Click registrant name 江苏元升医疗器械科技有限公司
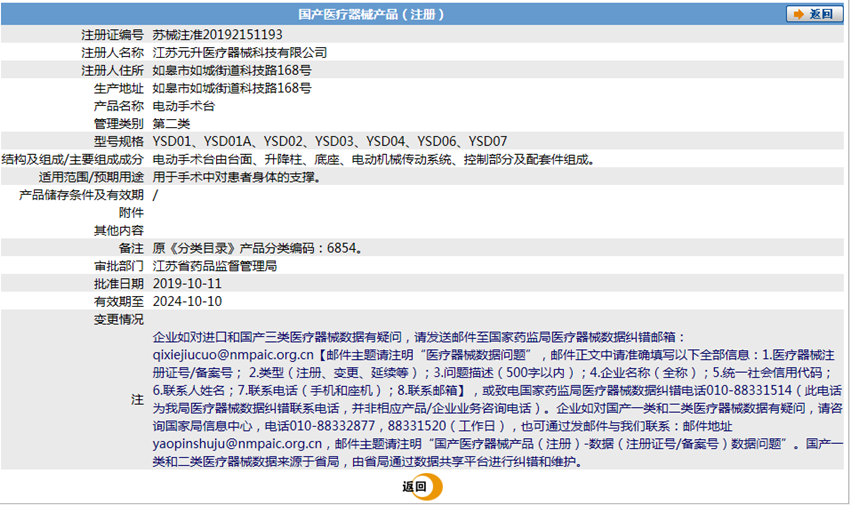This screenshot has height=505, width=850. [x=240, y=53]
